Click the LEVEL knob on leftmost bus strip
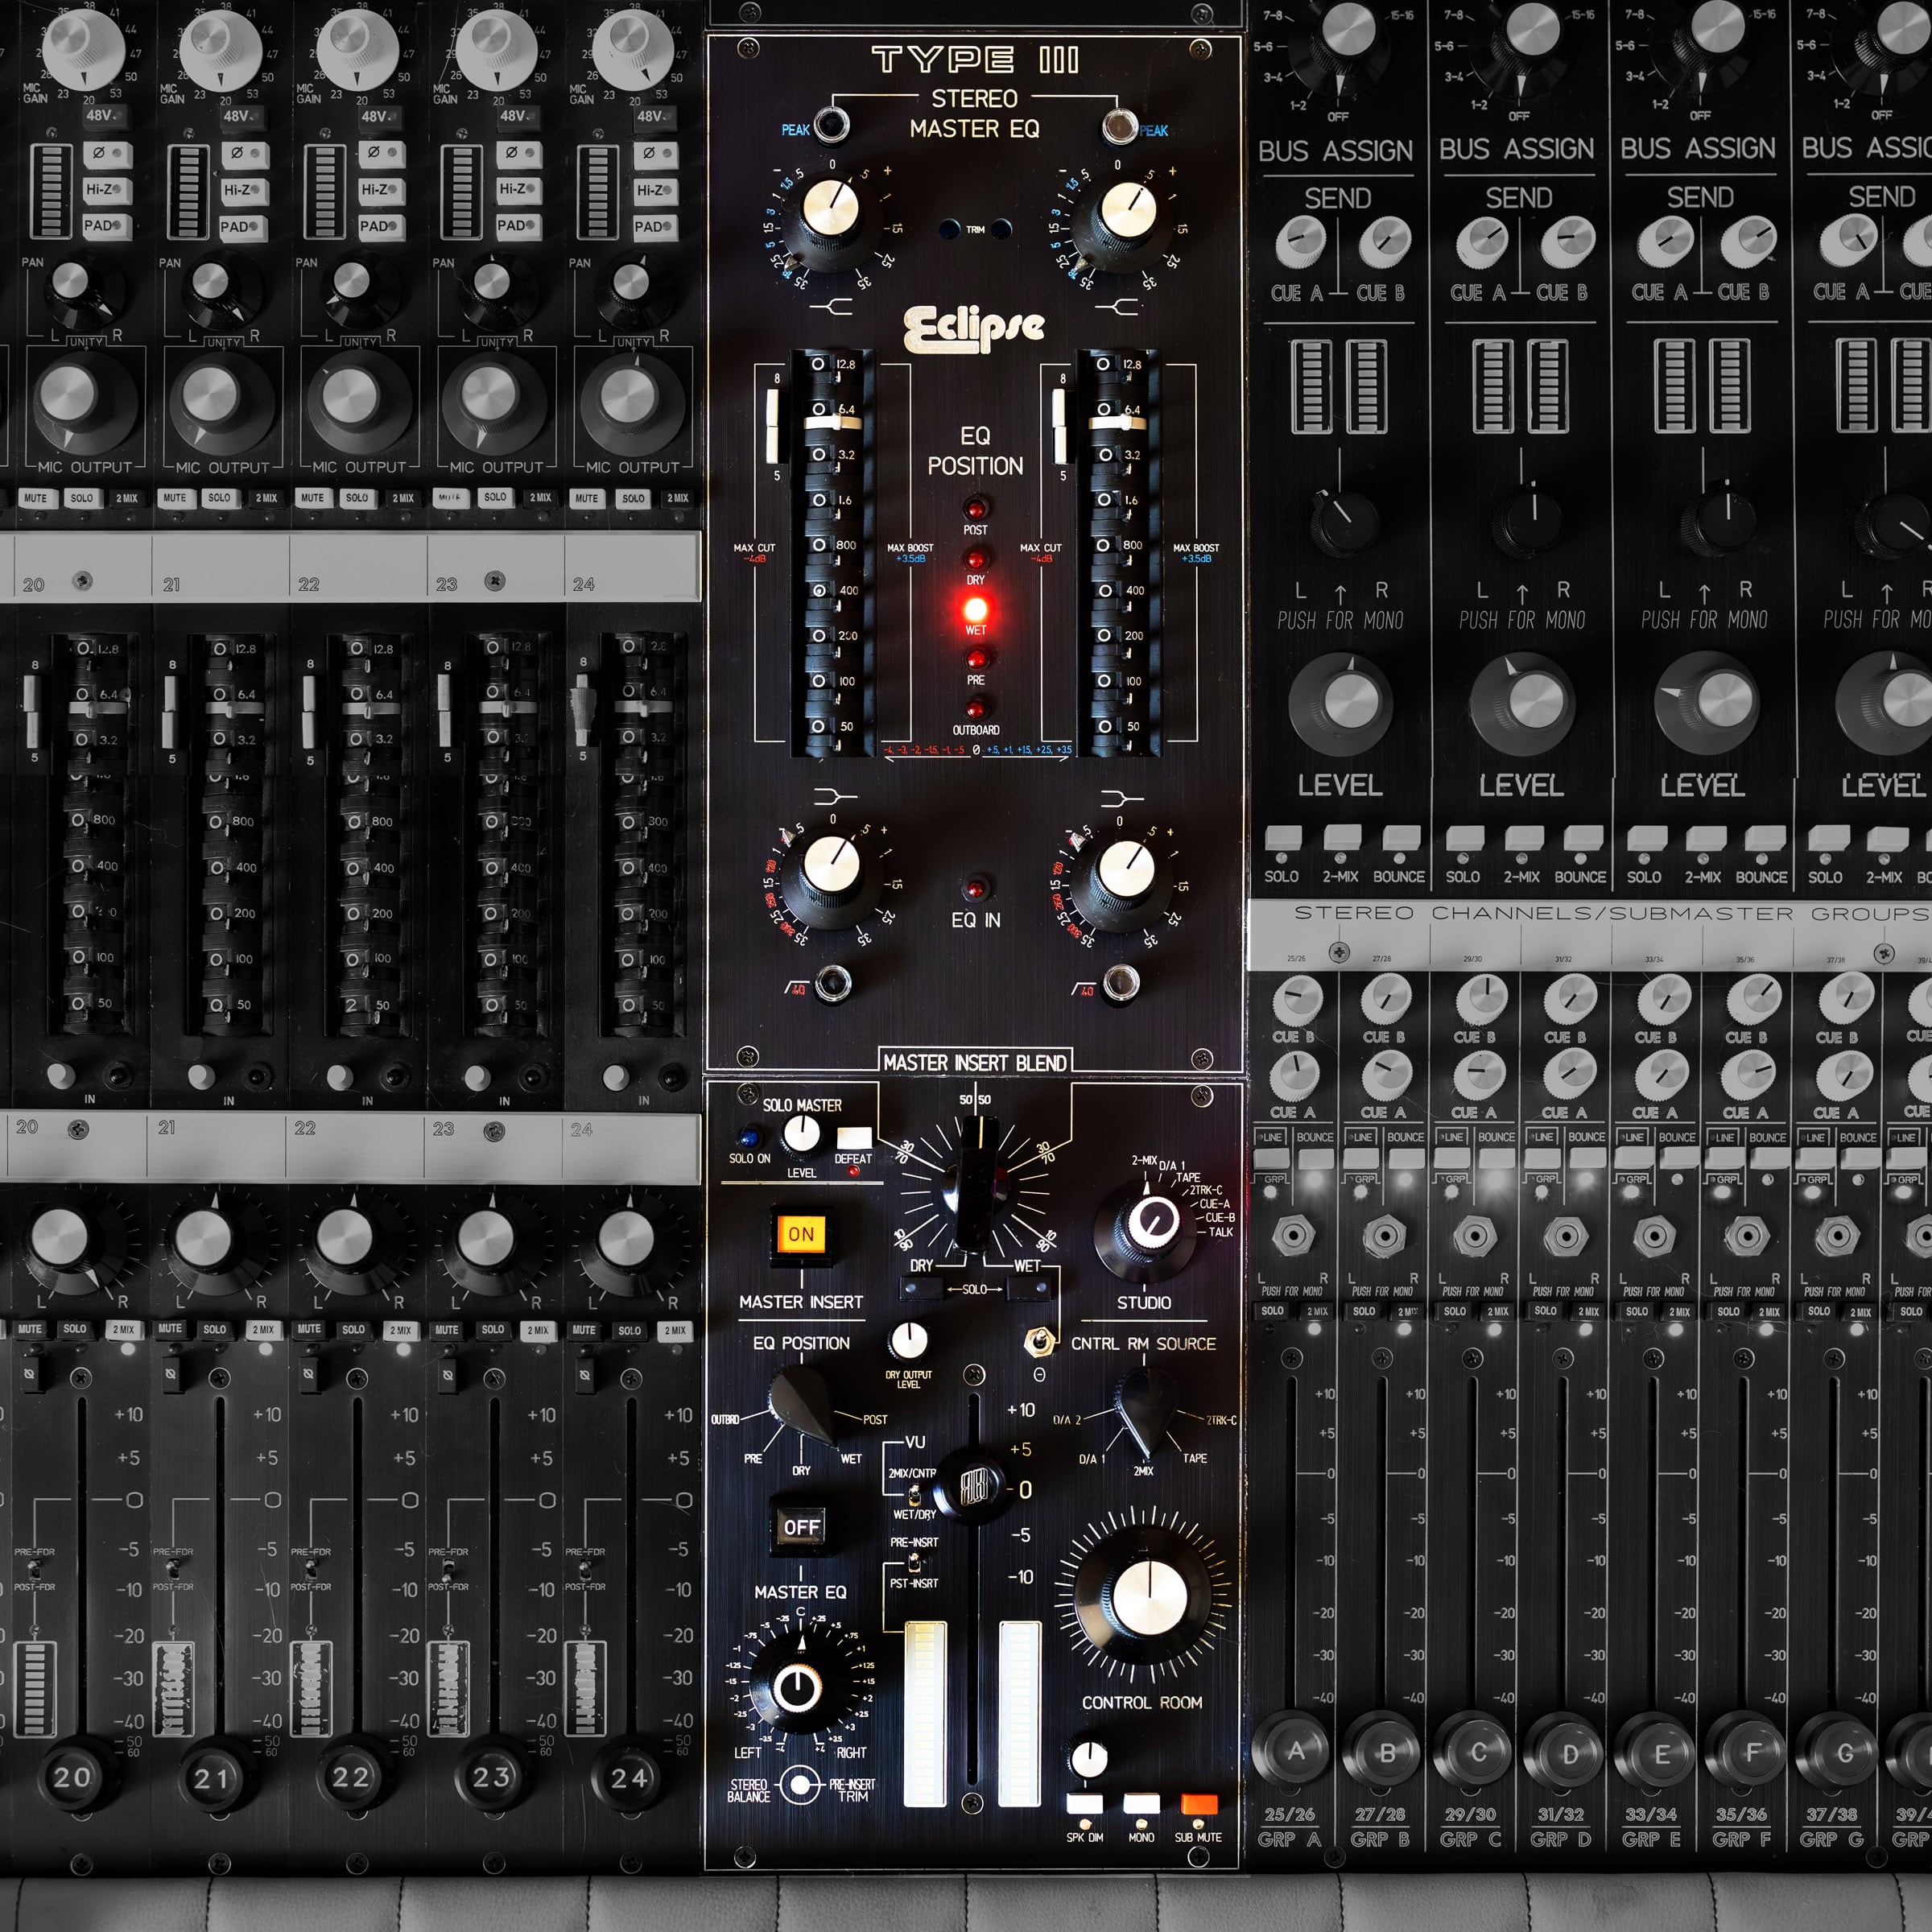 click(1342, 703)
